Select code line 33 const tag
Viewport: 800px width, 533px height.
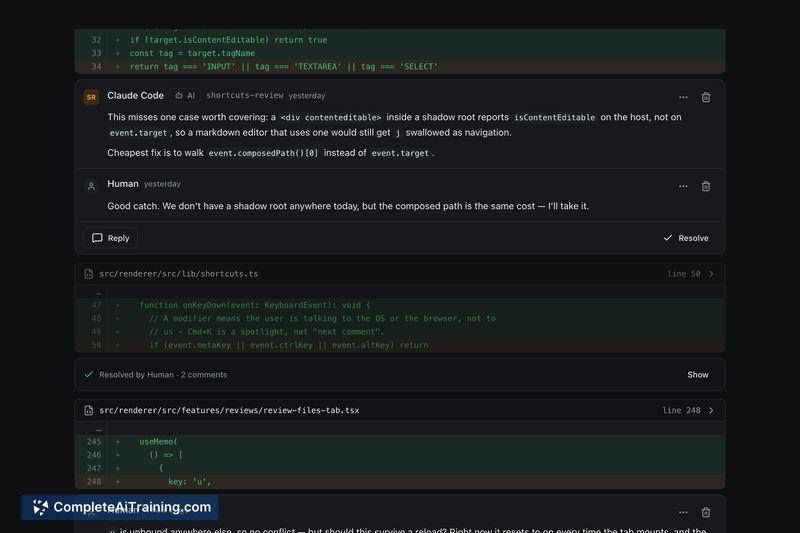[400, 53]
